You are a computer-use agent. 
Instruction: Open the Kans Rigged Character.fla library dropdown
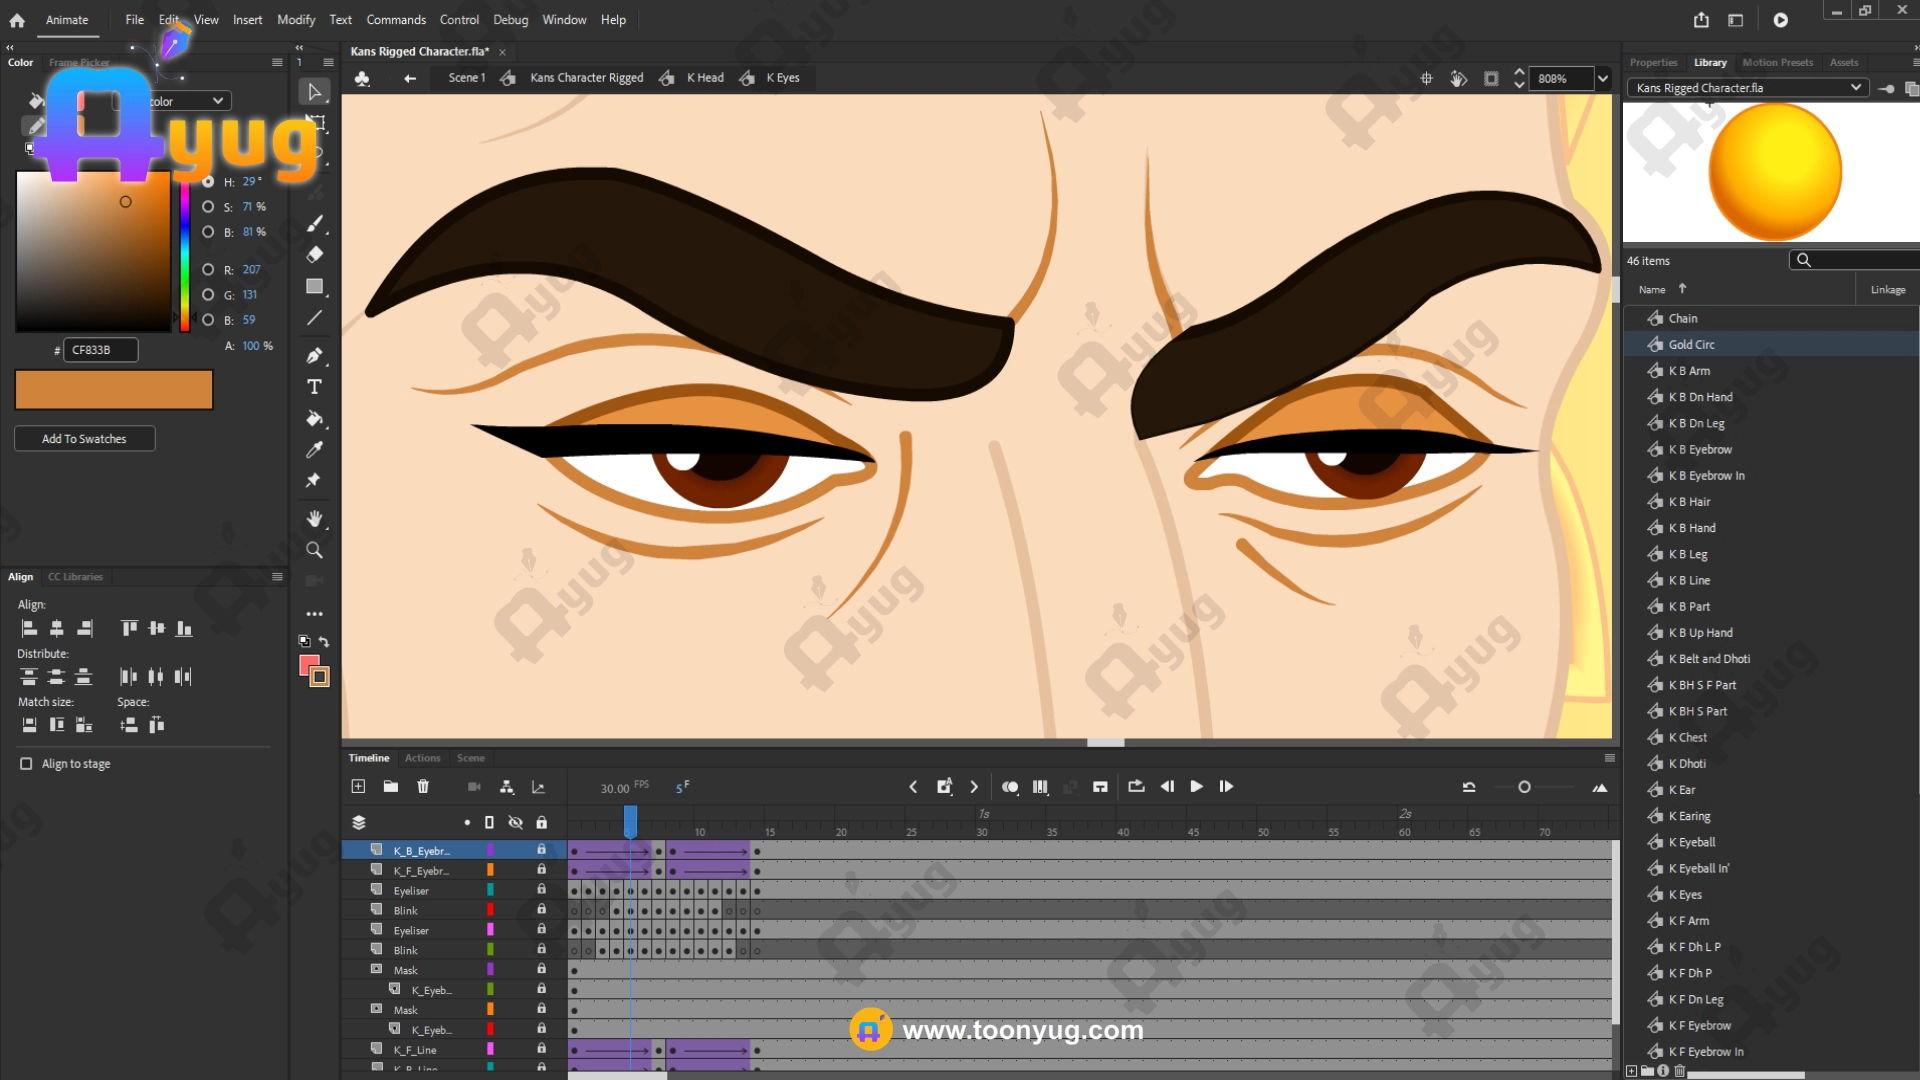click(1856, 88)
